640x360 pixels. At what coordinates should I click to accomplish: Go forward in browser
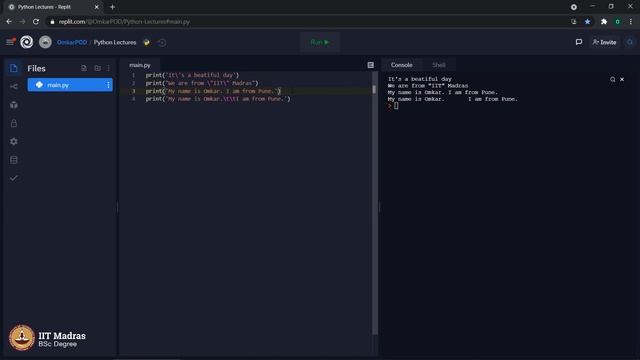click(x=22, y=22)
